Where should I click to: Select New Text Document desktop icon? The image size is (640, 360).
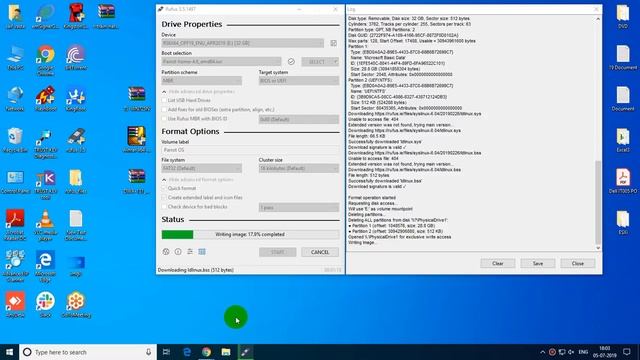click(x=76, y=225)
